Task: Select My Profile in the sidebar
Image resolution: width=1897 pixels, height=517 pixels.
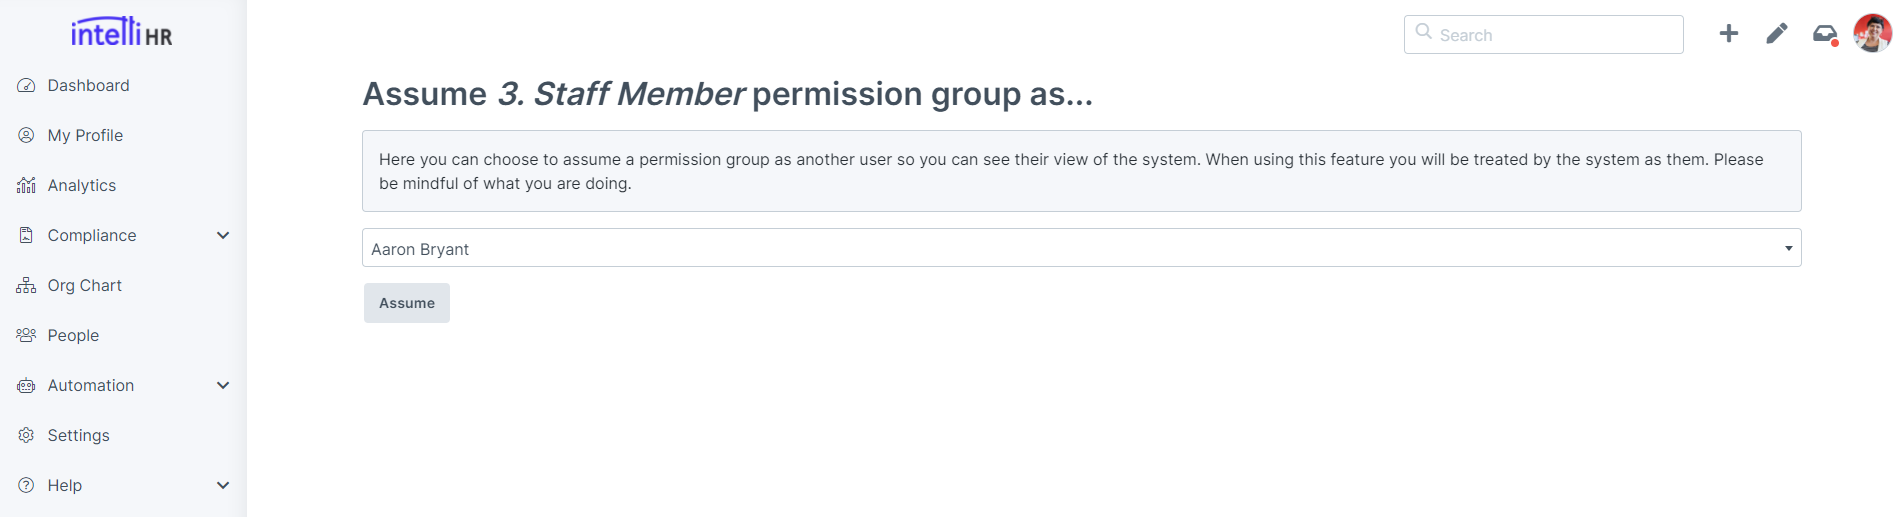Action: (x=85, y=136)
